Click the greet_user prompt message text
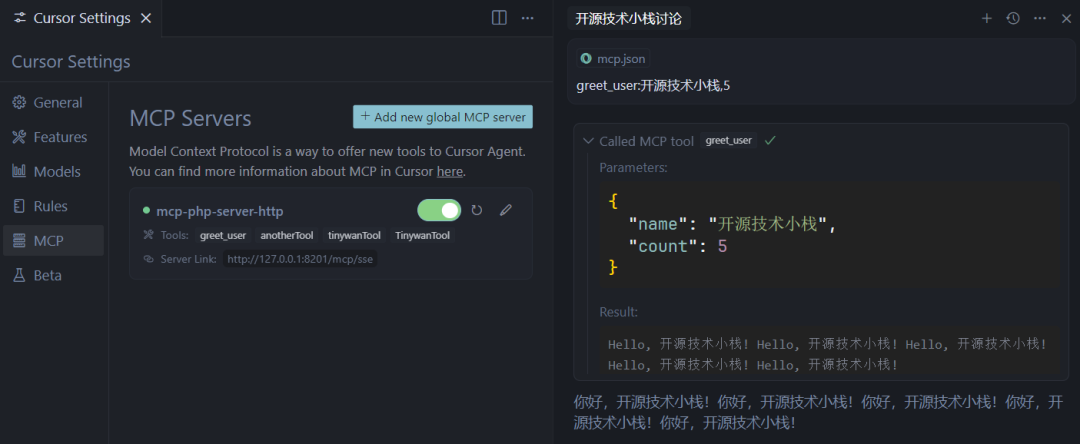 click(x=653, y=86)
